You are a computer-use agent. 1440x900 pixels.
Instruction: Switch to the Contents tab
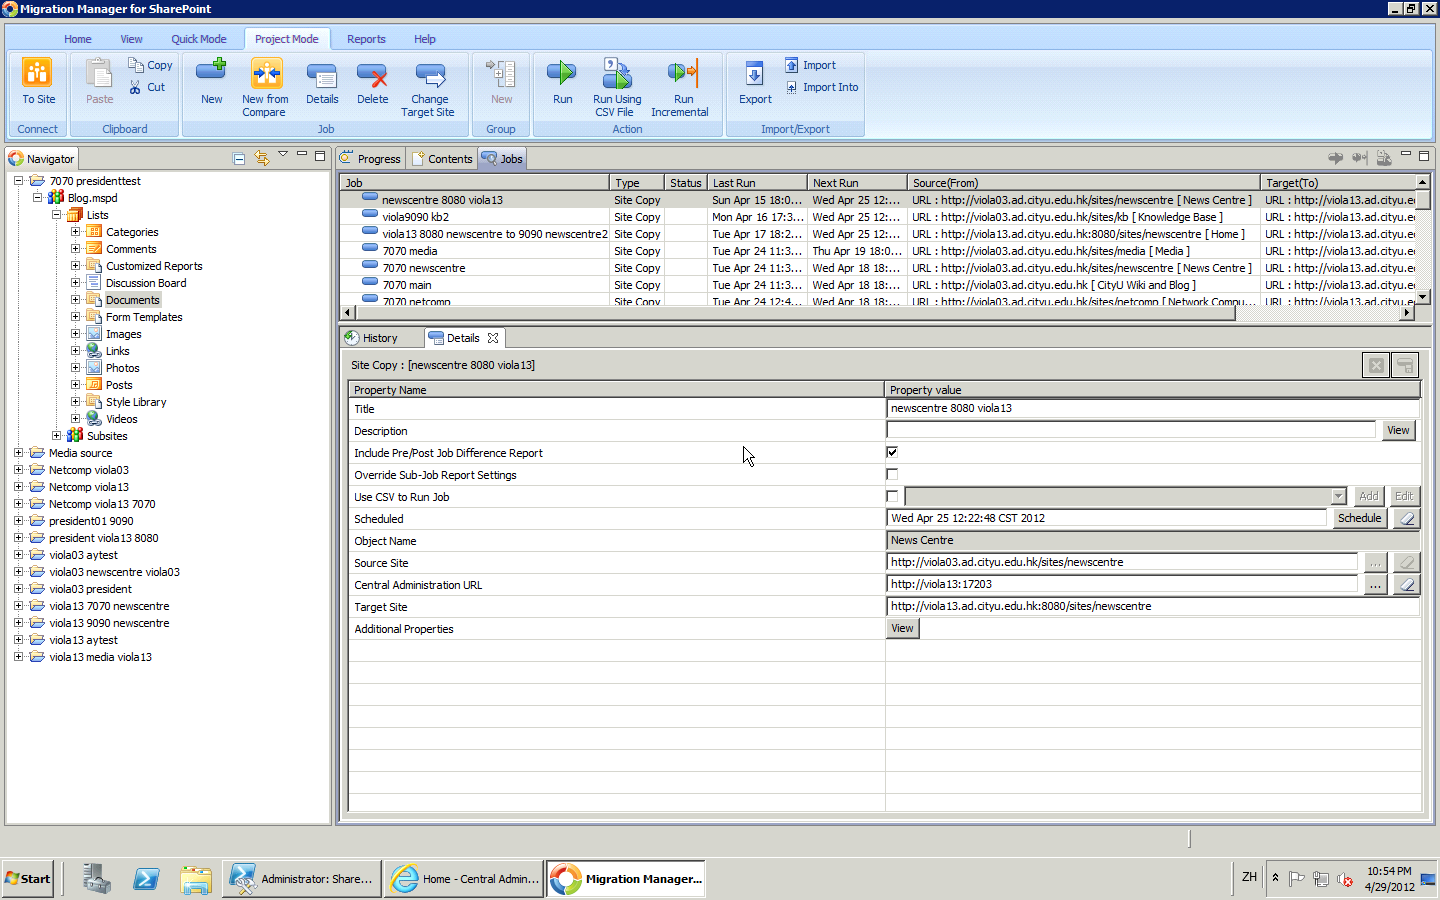pyautogui.click(x=441, y=158)
